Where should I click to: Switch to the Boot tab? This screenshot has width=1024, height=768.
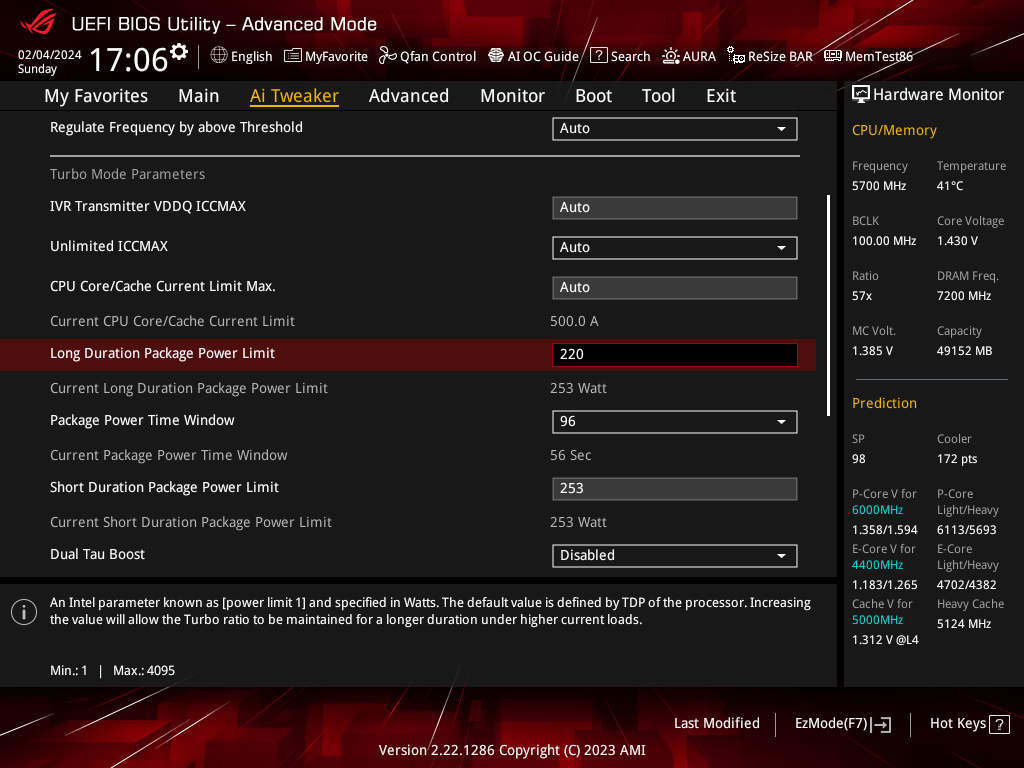point(594,96)
